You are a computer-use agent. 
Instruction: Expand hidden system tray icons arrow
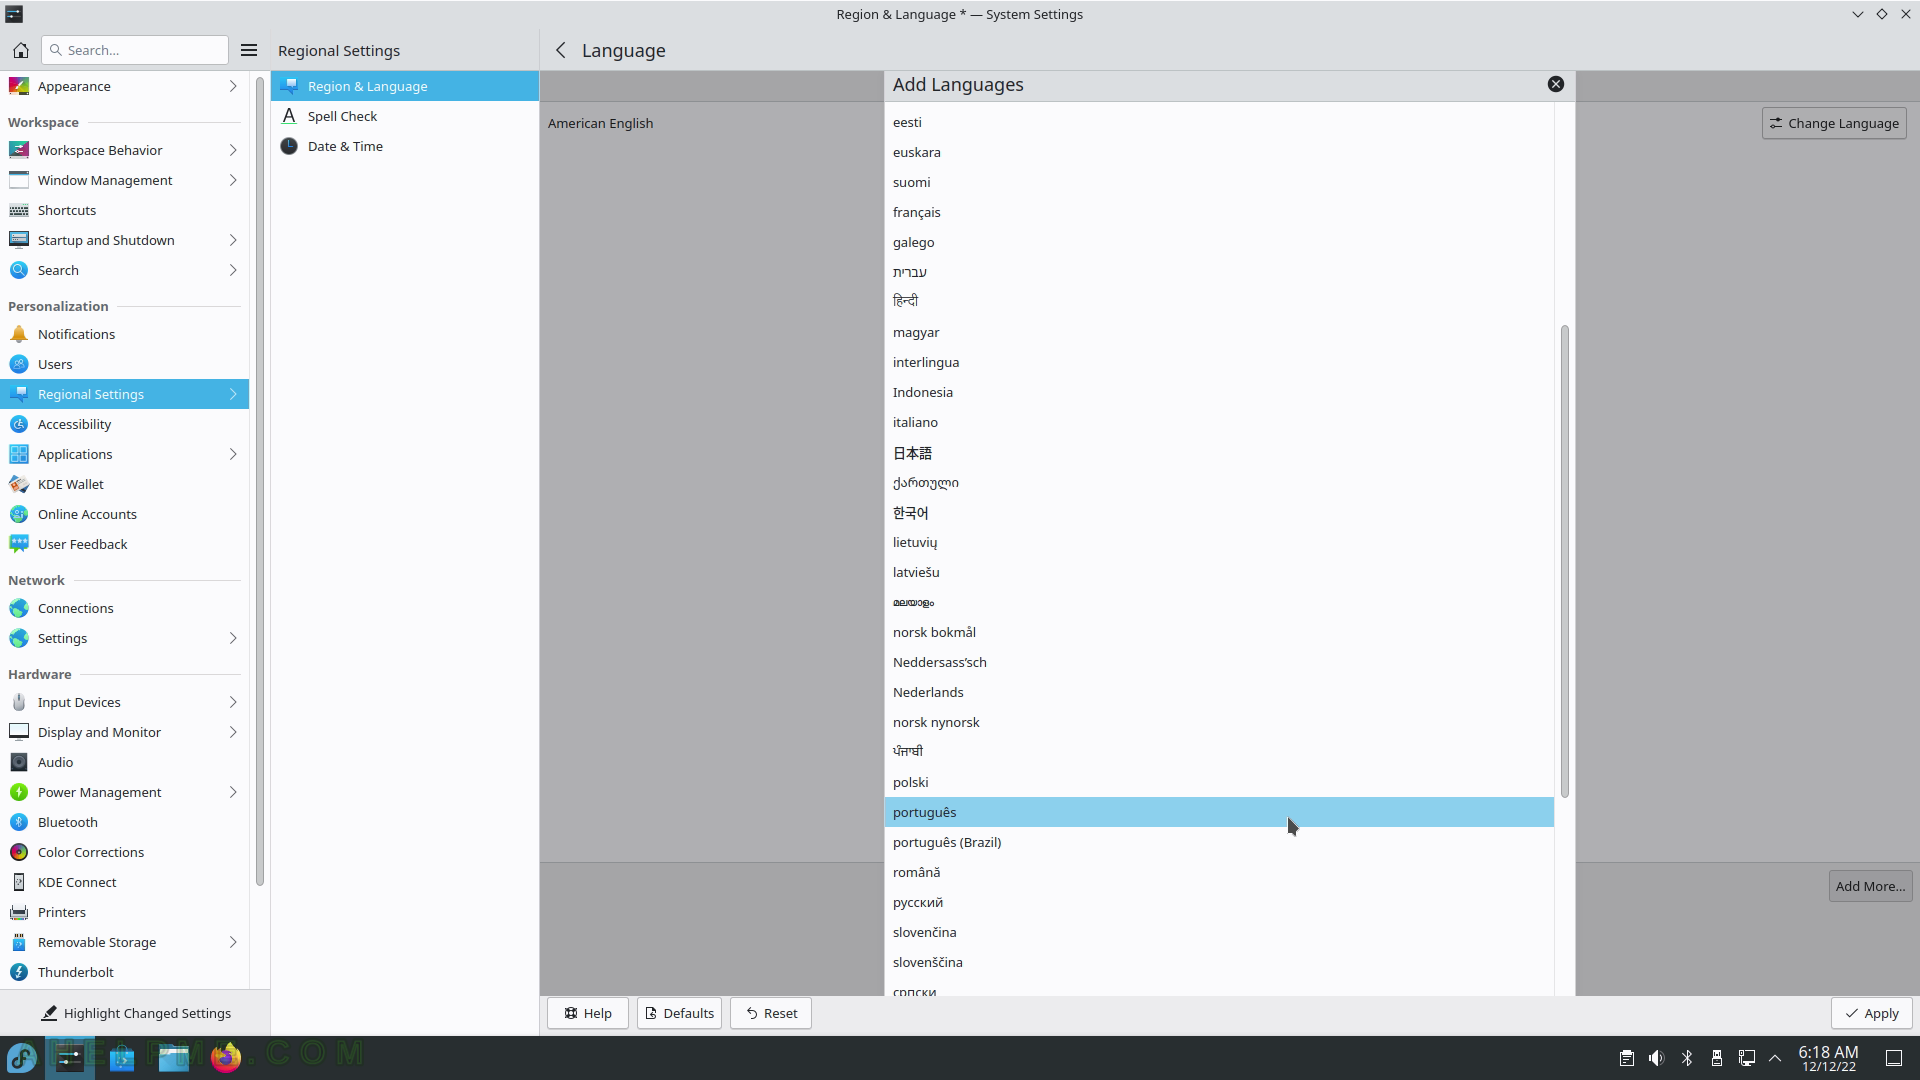1775,1058
